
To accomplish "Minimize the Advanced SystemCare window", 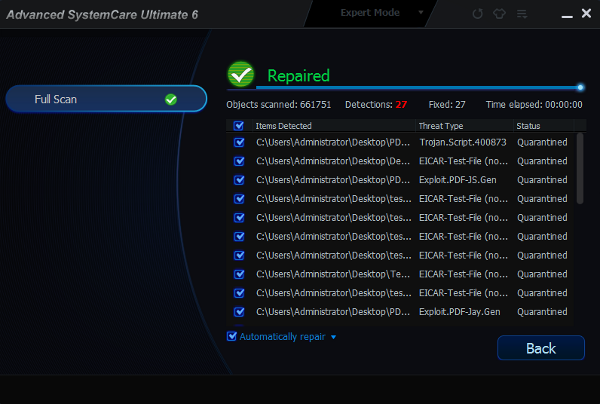I will 567,16.
